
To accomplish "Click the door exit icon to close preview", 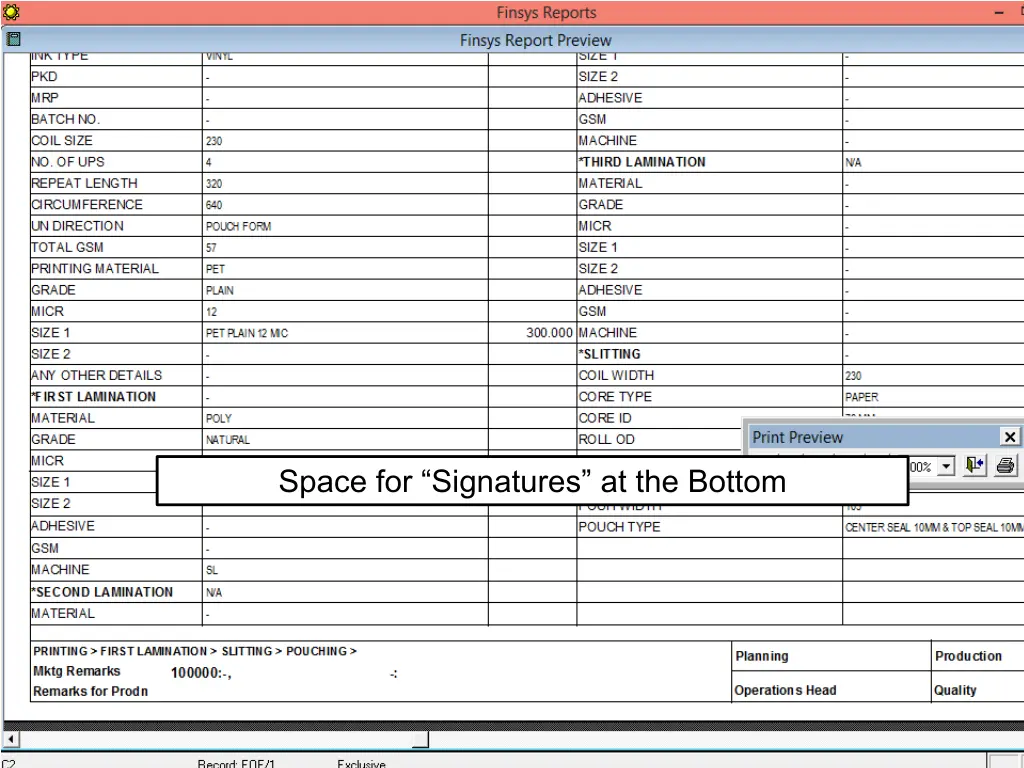I will coord(975,465).
